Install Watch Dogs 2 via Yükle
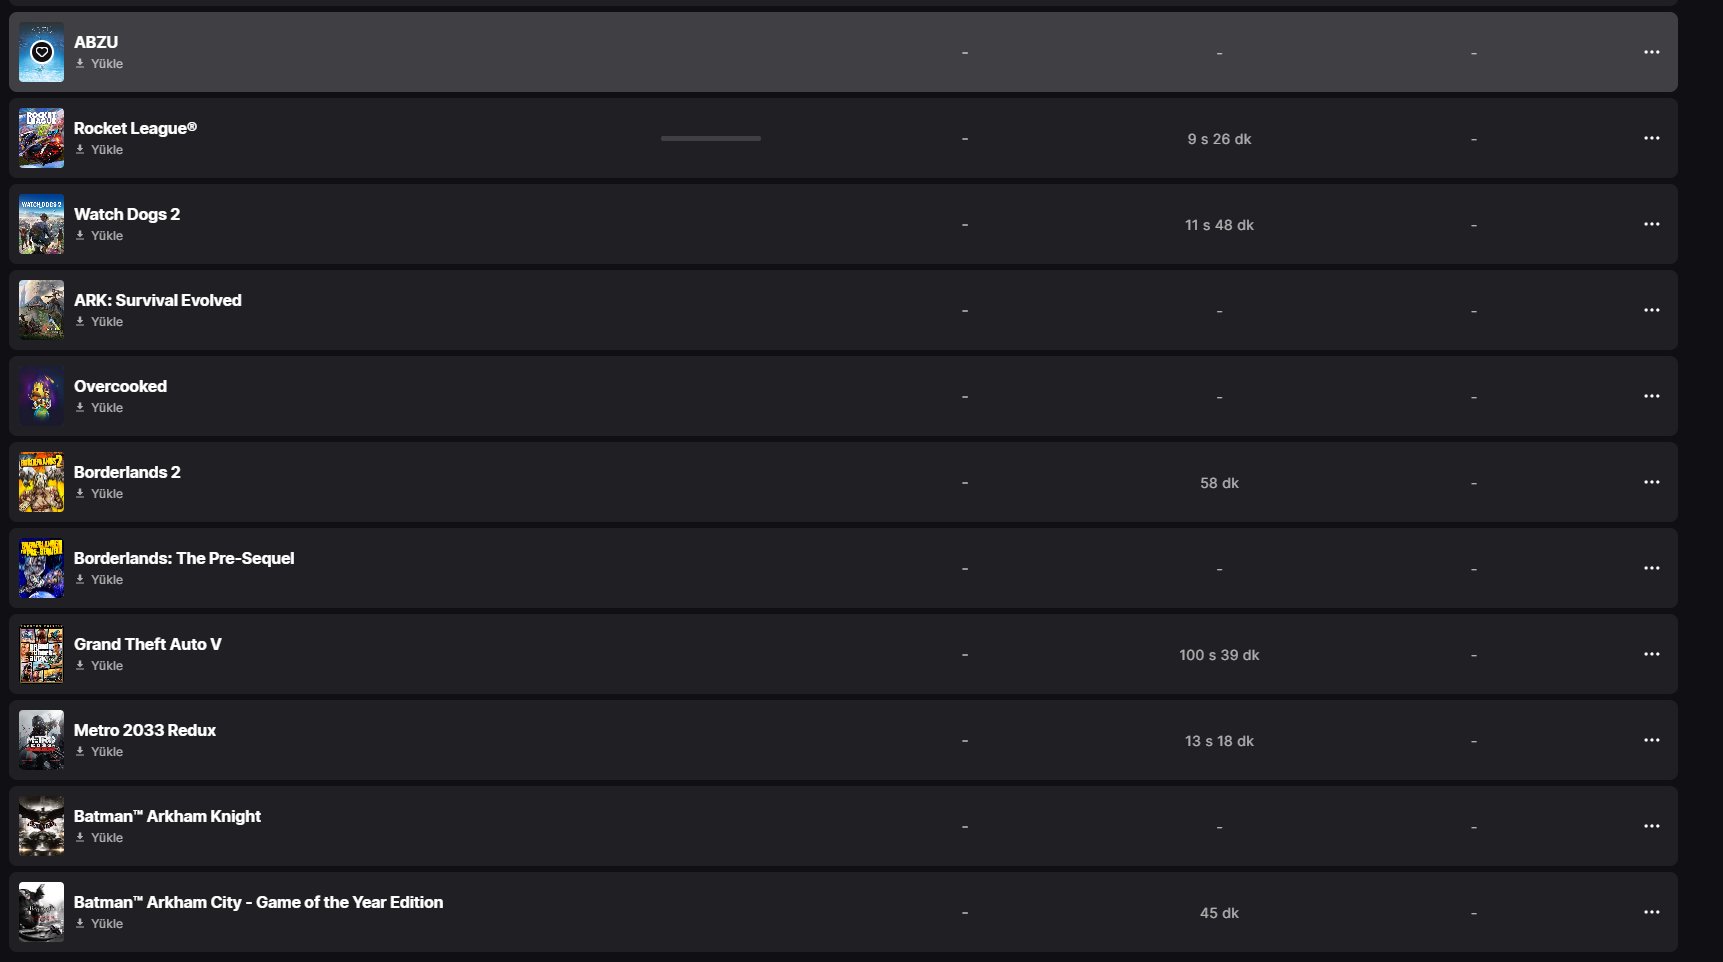Viewport: 1723px width, 962px height. pyautogui.click(x=100, y=236)
